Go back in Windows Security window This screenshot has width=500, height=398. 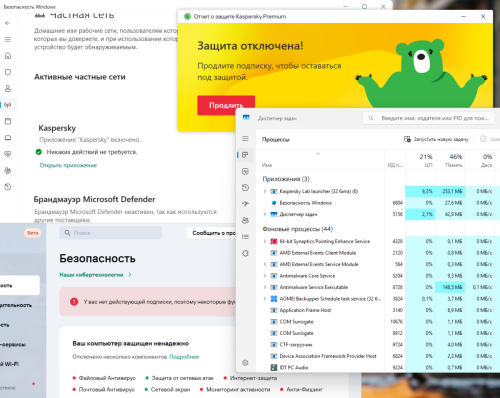pyautogui.click(x=8, y=23)
